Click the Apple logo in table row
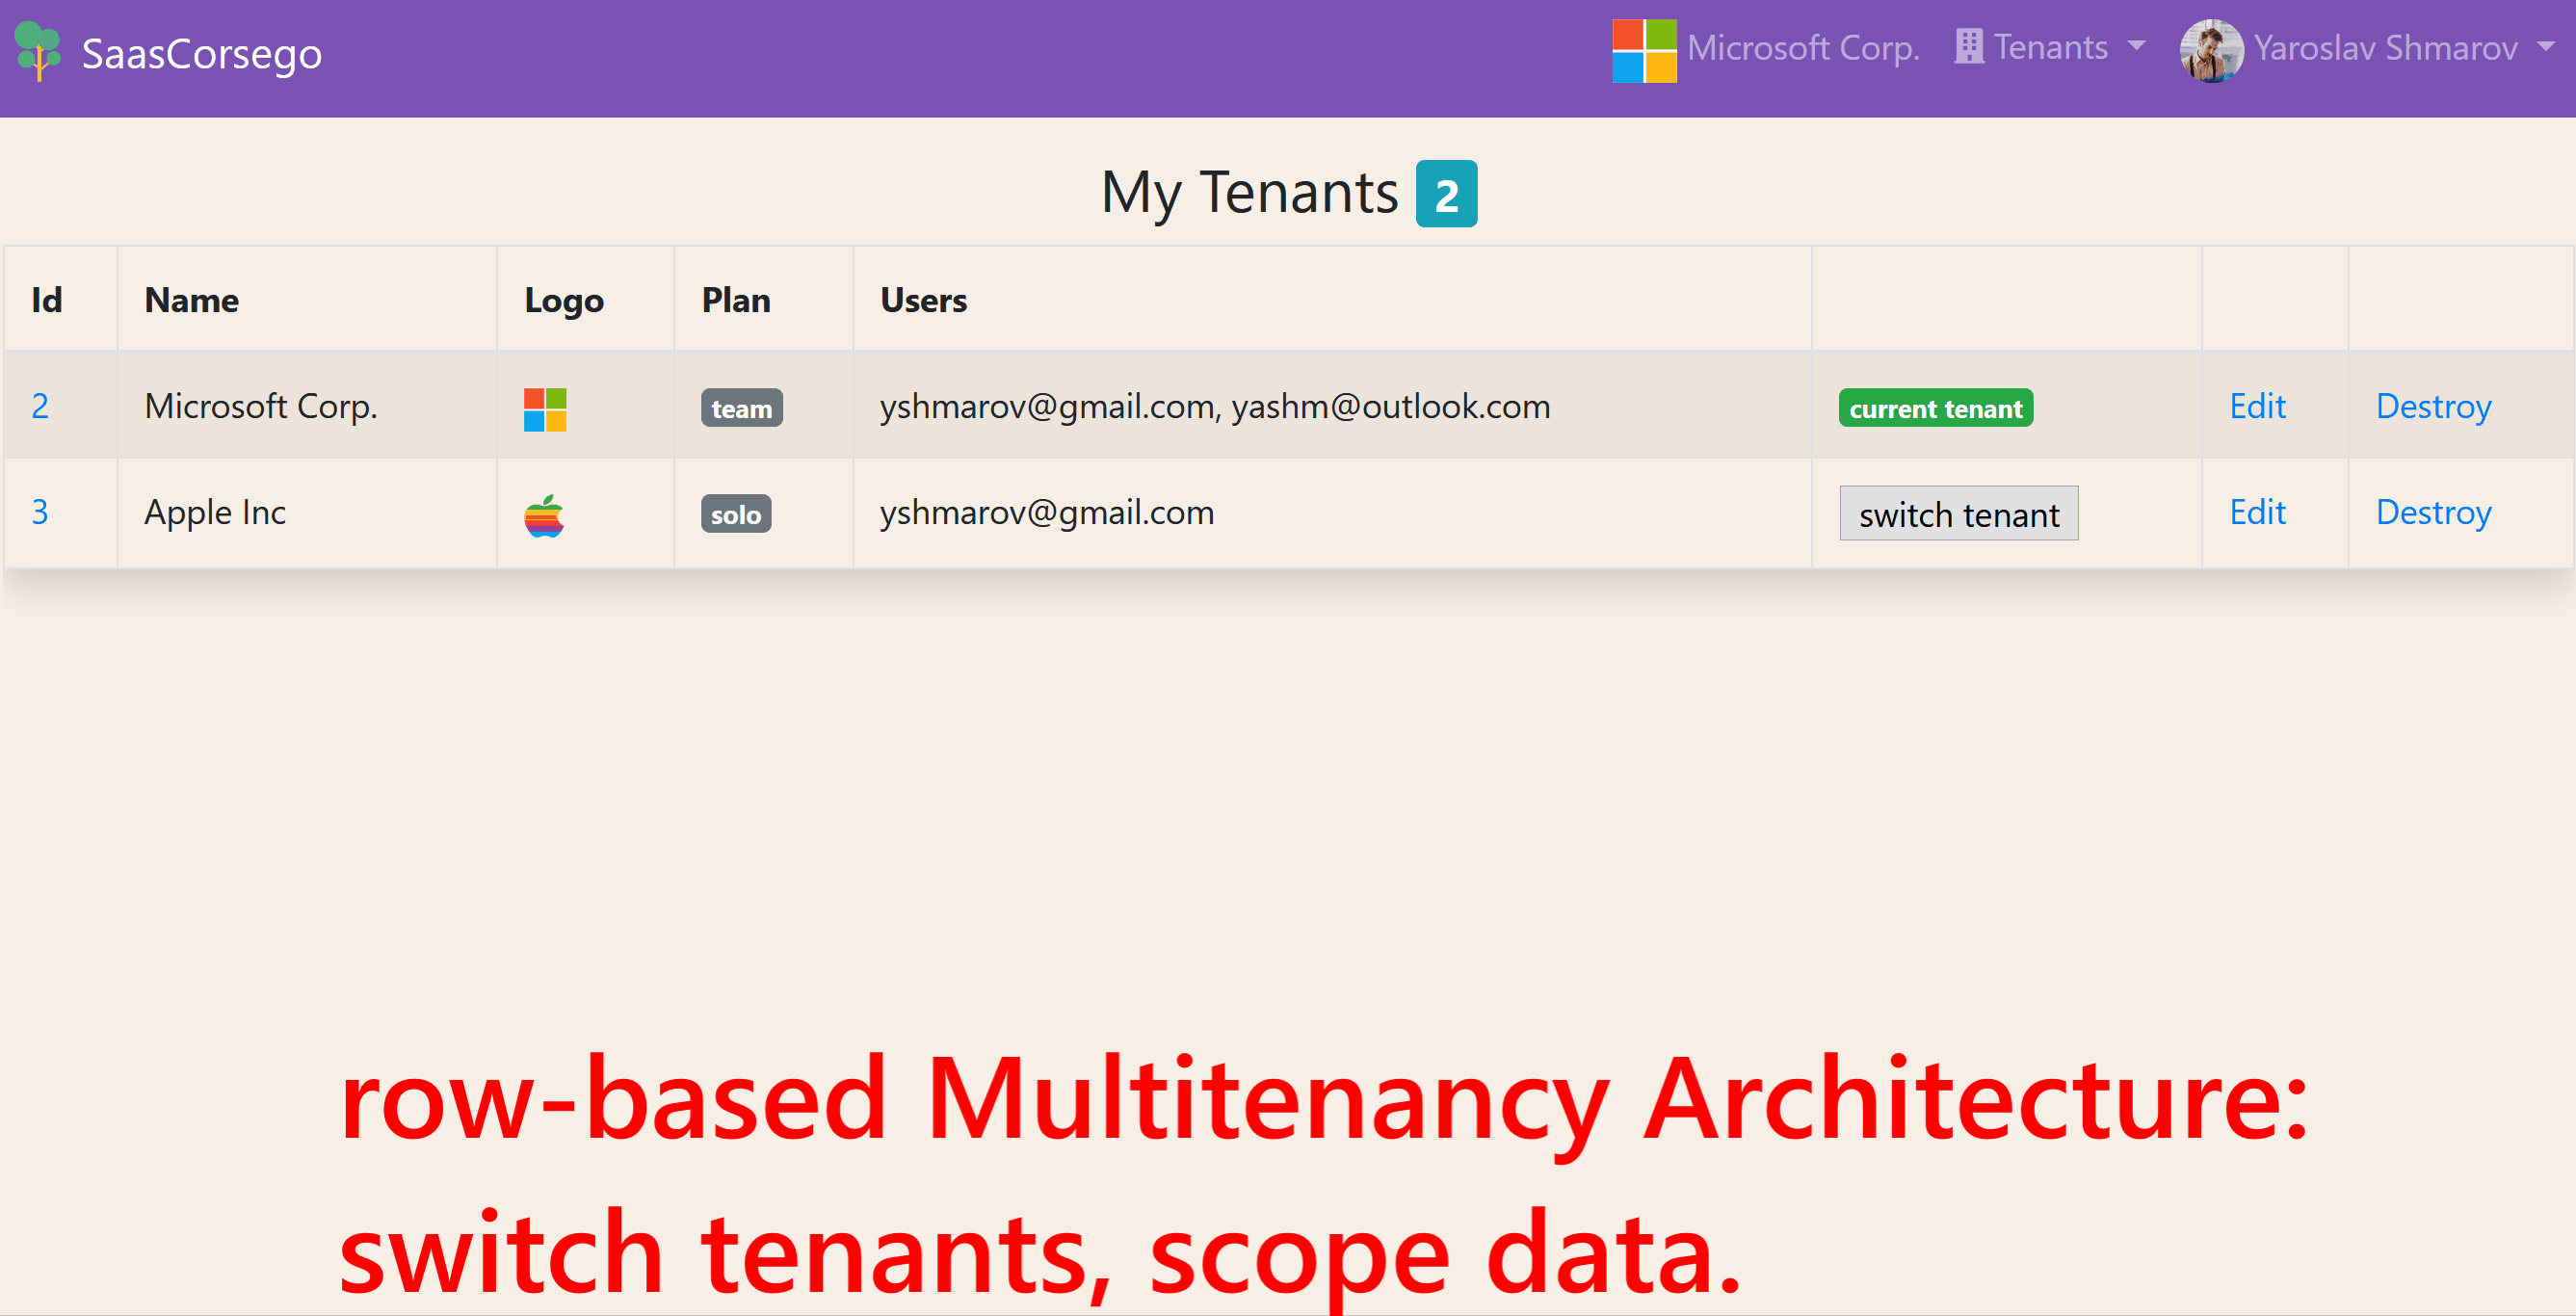The height and width of the screenshot is (1316, 2576). (x=544, y=515)
